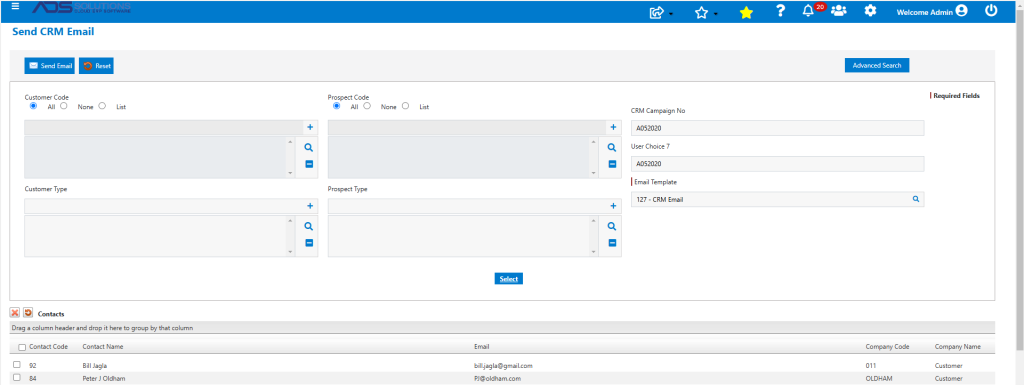The height and width of the screenshot is (385, 1024).
Task: Add Customer Code with plus icon
Action: 310,127
